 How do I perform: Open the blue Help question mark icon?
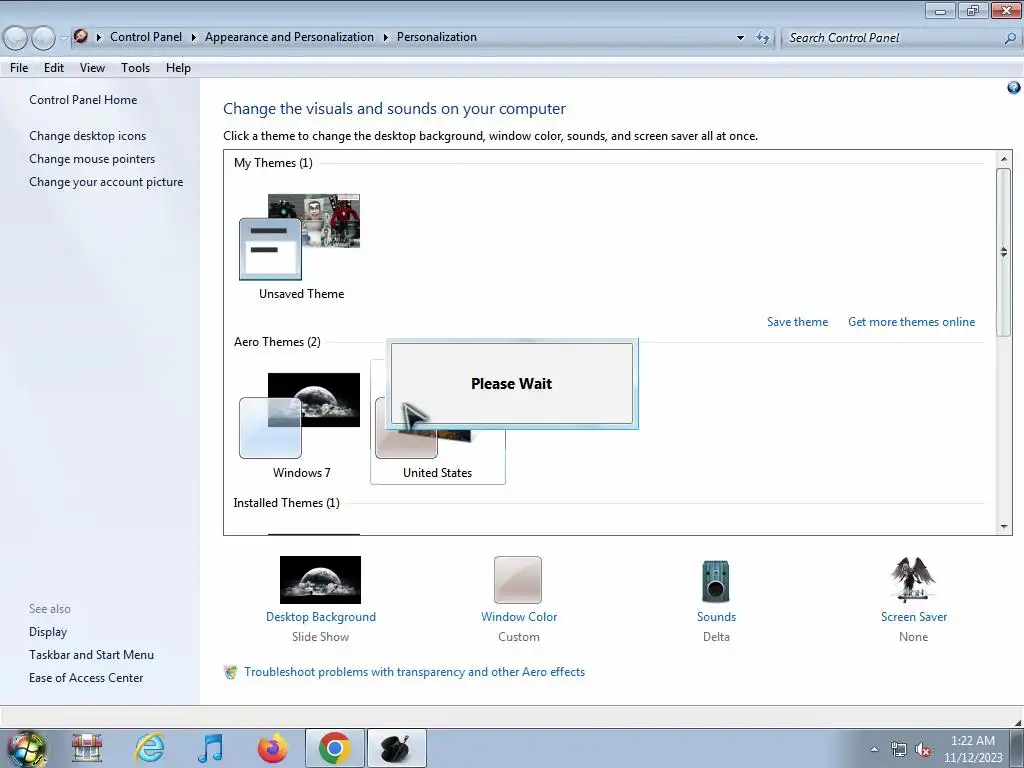tap(1014, 88)
